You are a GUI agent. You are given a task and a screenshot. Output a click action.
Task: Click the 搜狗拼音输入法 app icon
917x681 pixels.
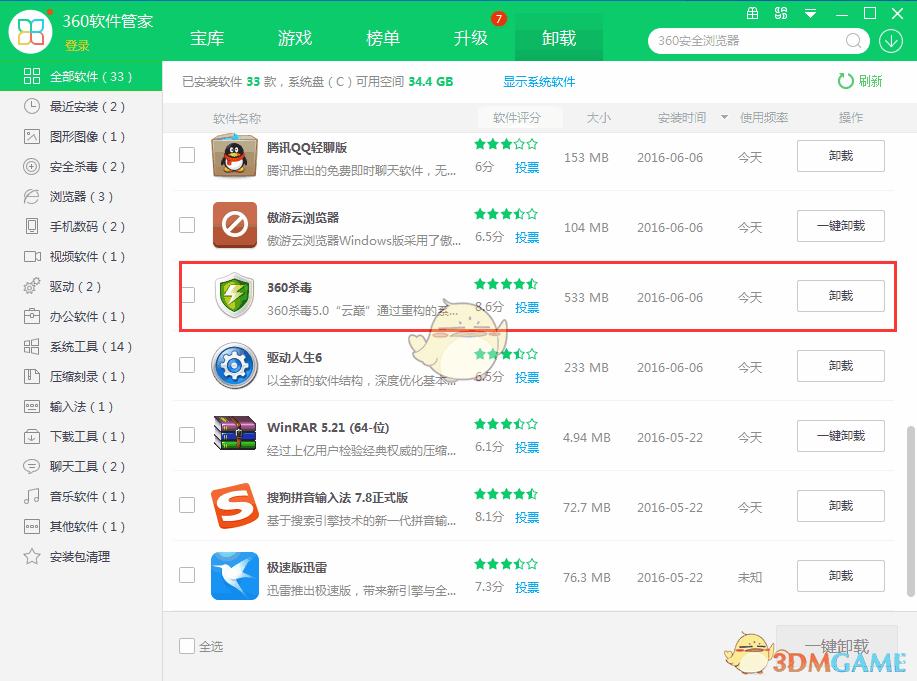pyautogui.click(x=235, y=505)
